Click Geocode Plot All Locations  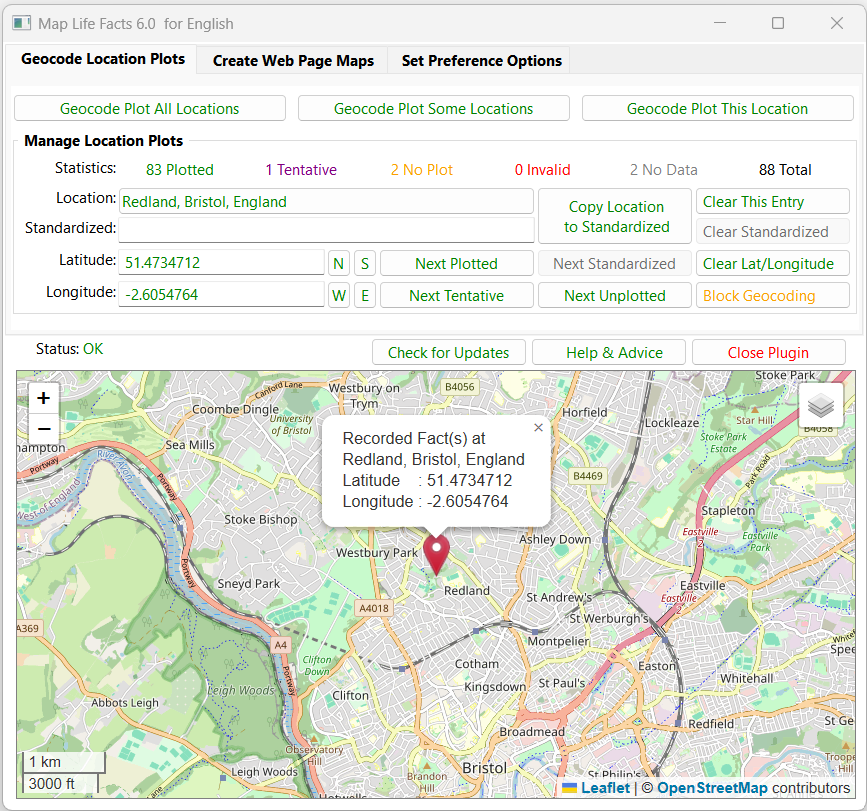click(x=148, y=108)
